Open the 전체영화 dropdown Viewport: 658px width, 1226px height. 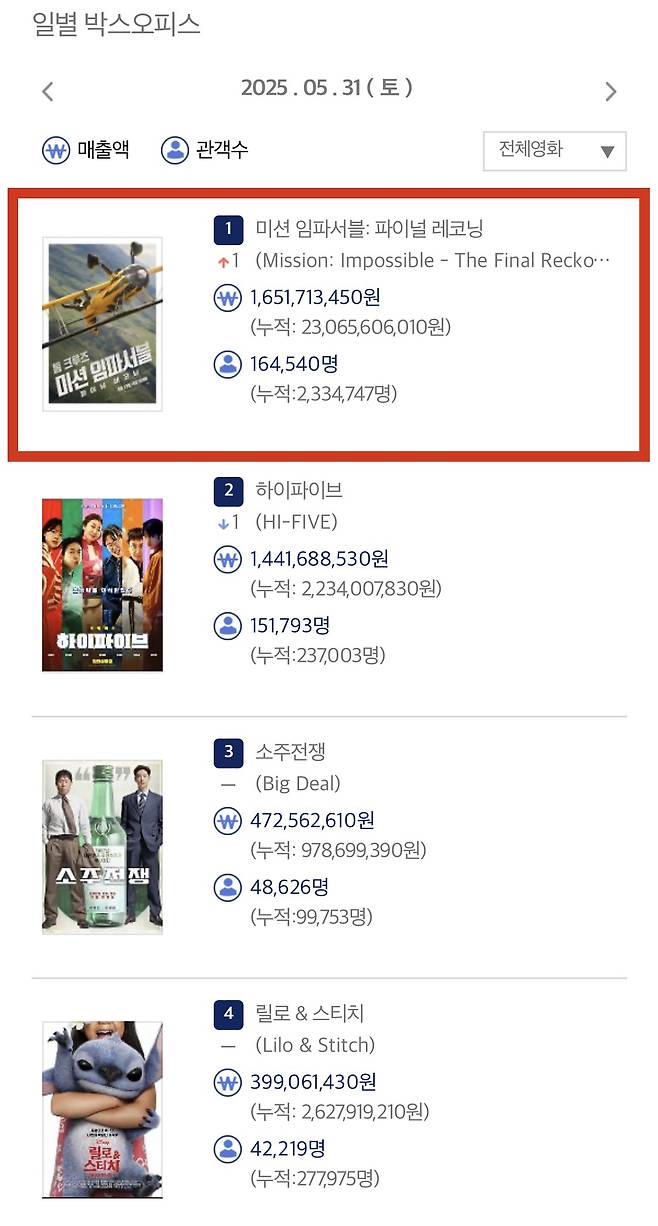click(555, 151)
